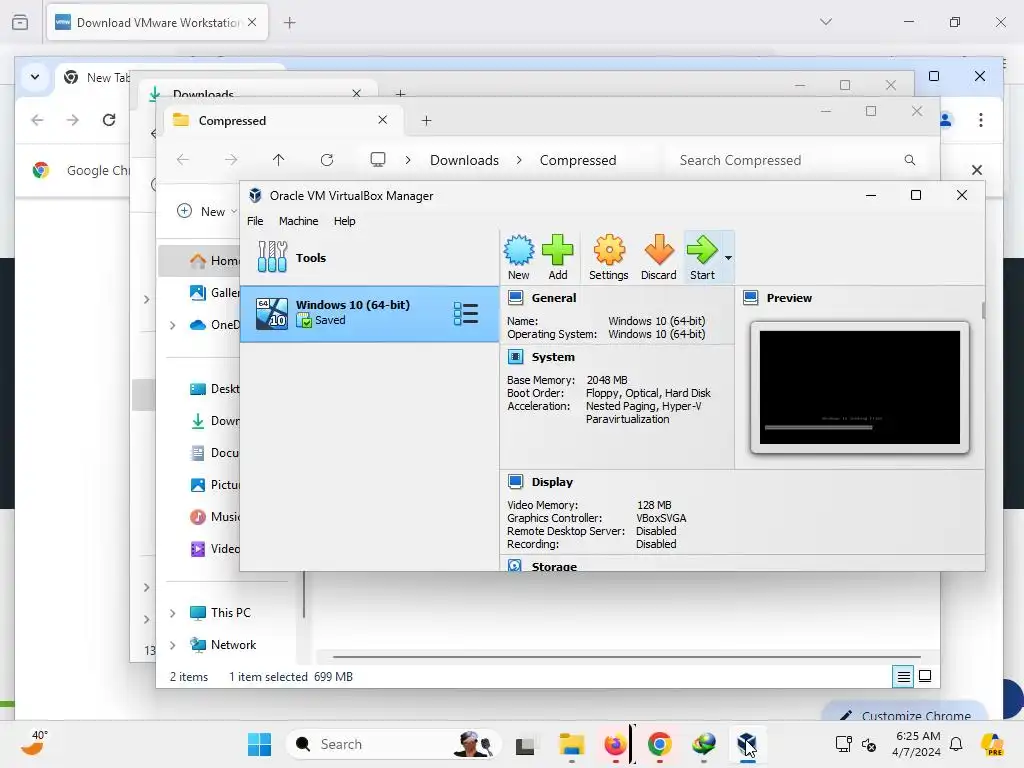
Task: Click the Add virtual machine icon
Action: pos(558,257)
